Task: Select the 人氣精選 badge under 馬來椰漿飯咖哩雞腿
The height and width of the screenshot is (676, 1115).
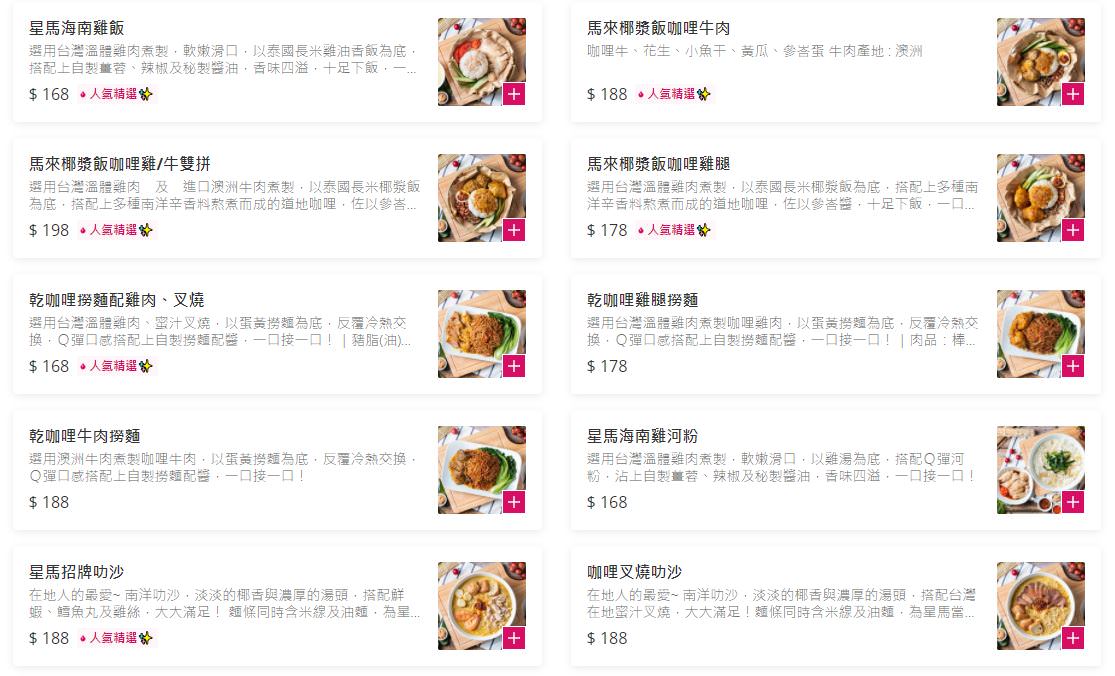Action: pyautogui.click(x=674, y=230)
